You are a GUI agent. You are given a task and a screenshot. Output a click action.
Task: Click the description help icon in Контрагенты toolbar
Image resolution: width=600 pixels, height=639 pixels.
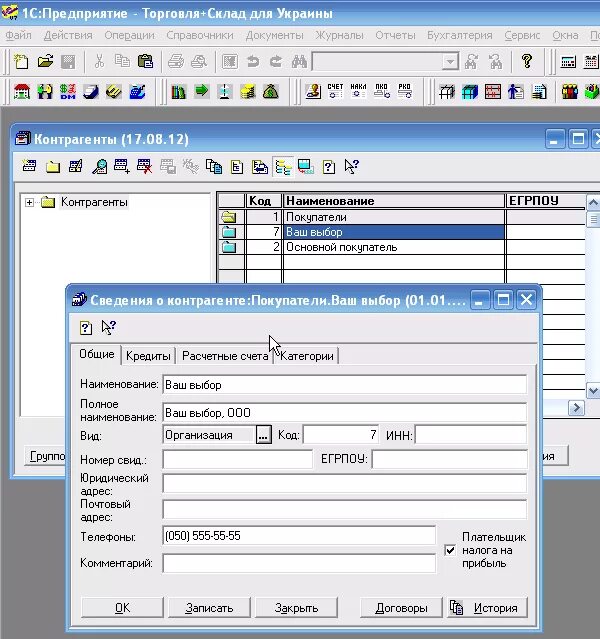[329, 167]
